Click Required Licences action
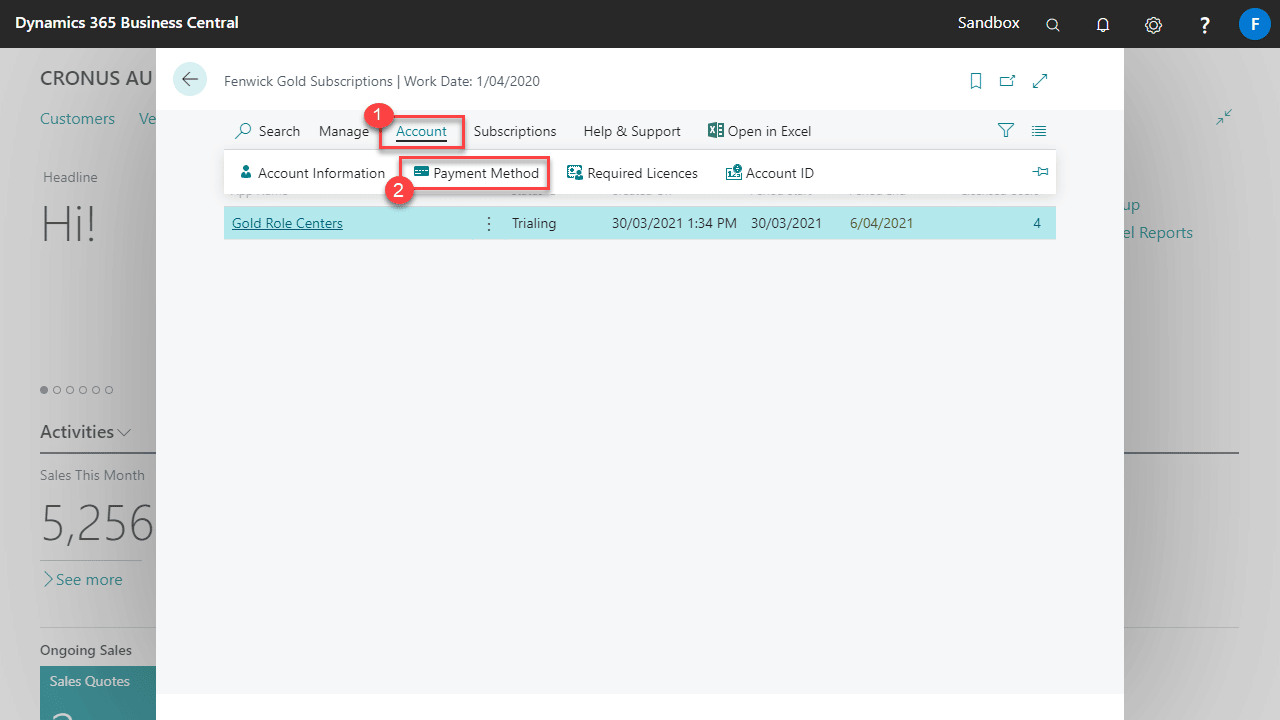The height and width of the screenshot is (720, 1280). [x=632, y=173]
